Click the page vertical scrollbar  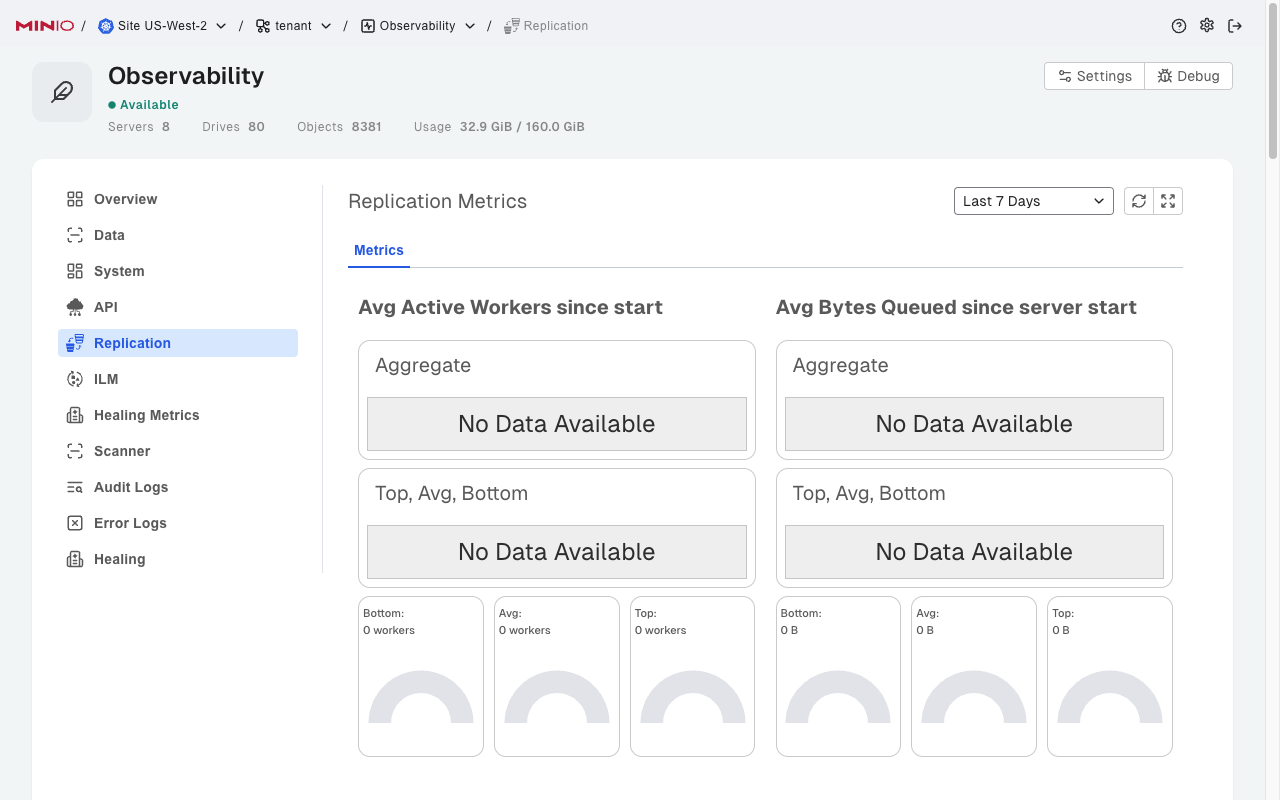coord(1273,80)
